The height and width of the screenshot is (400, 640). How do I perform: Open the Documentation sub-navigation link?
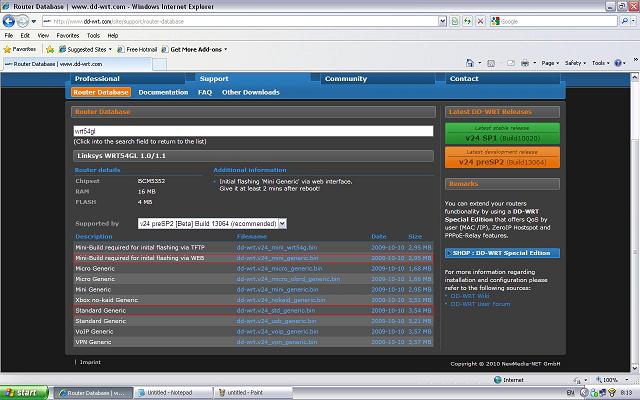[x=163, y=92]
